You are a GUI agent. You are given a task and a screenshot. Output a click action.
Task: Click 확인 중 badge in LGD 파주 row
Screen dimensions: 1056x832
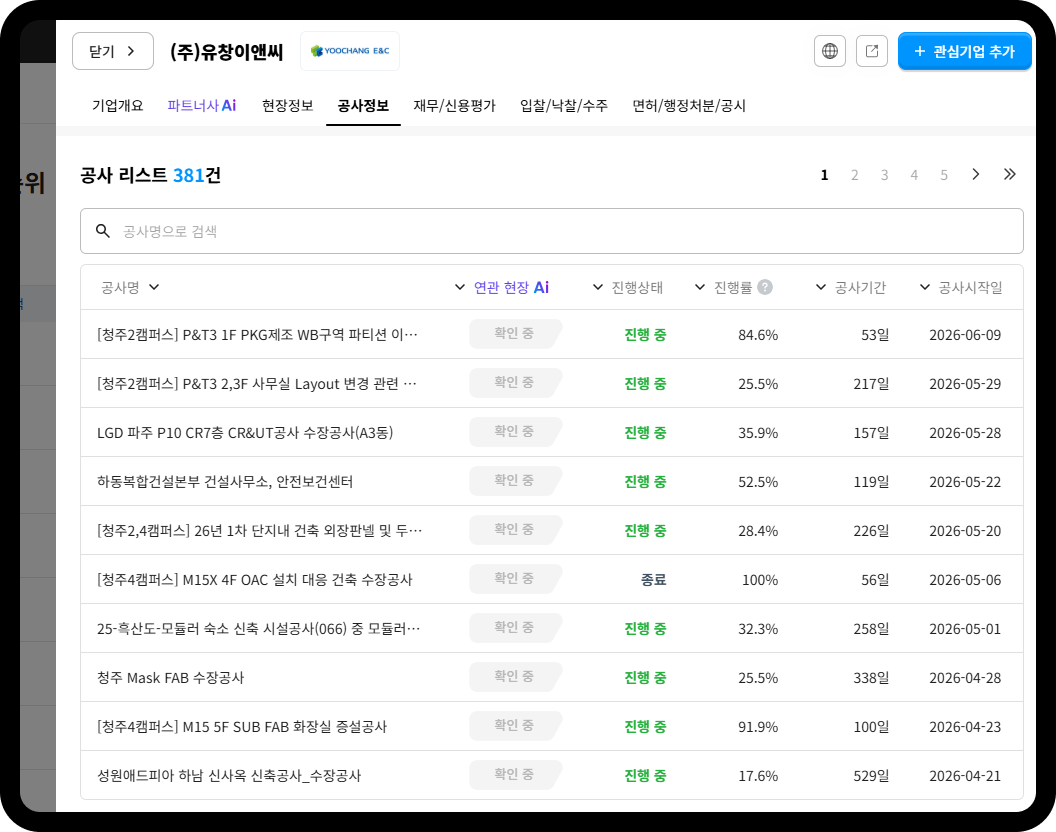(x=515, y=432)
